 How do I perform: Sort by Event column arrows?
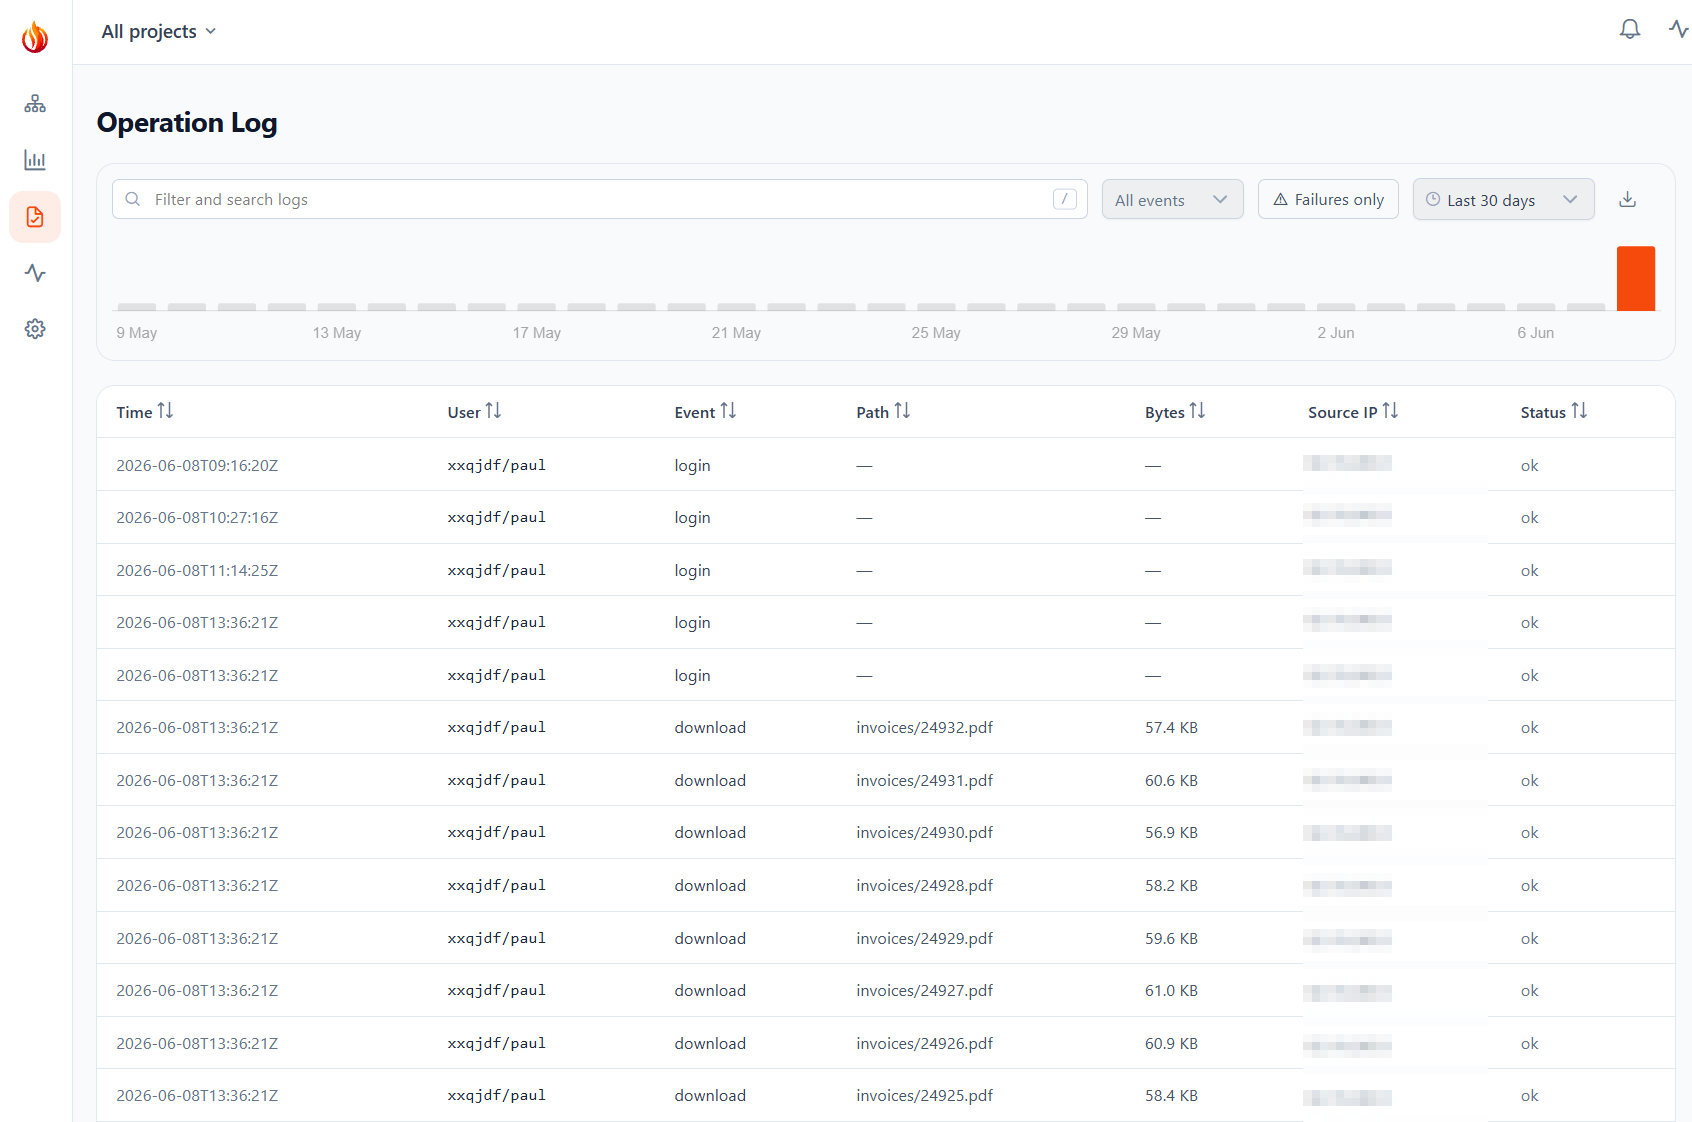728,411
